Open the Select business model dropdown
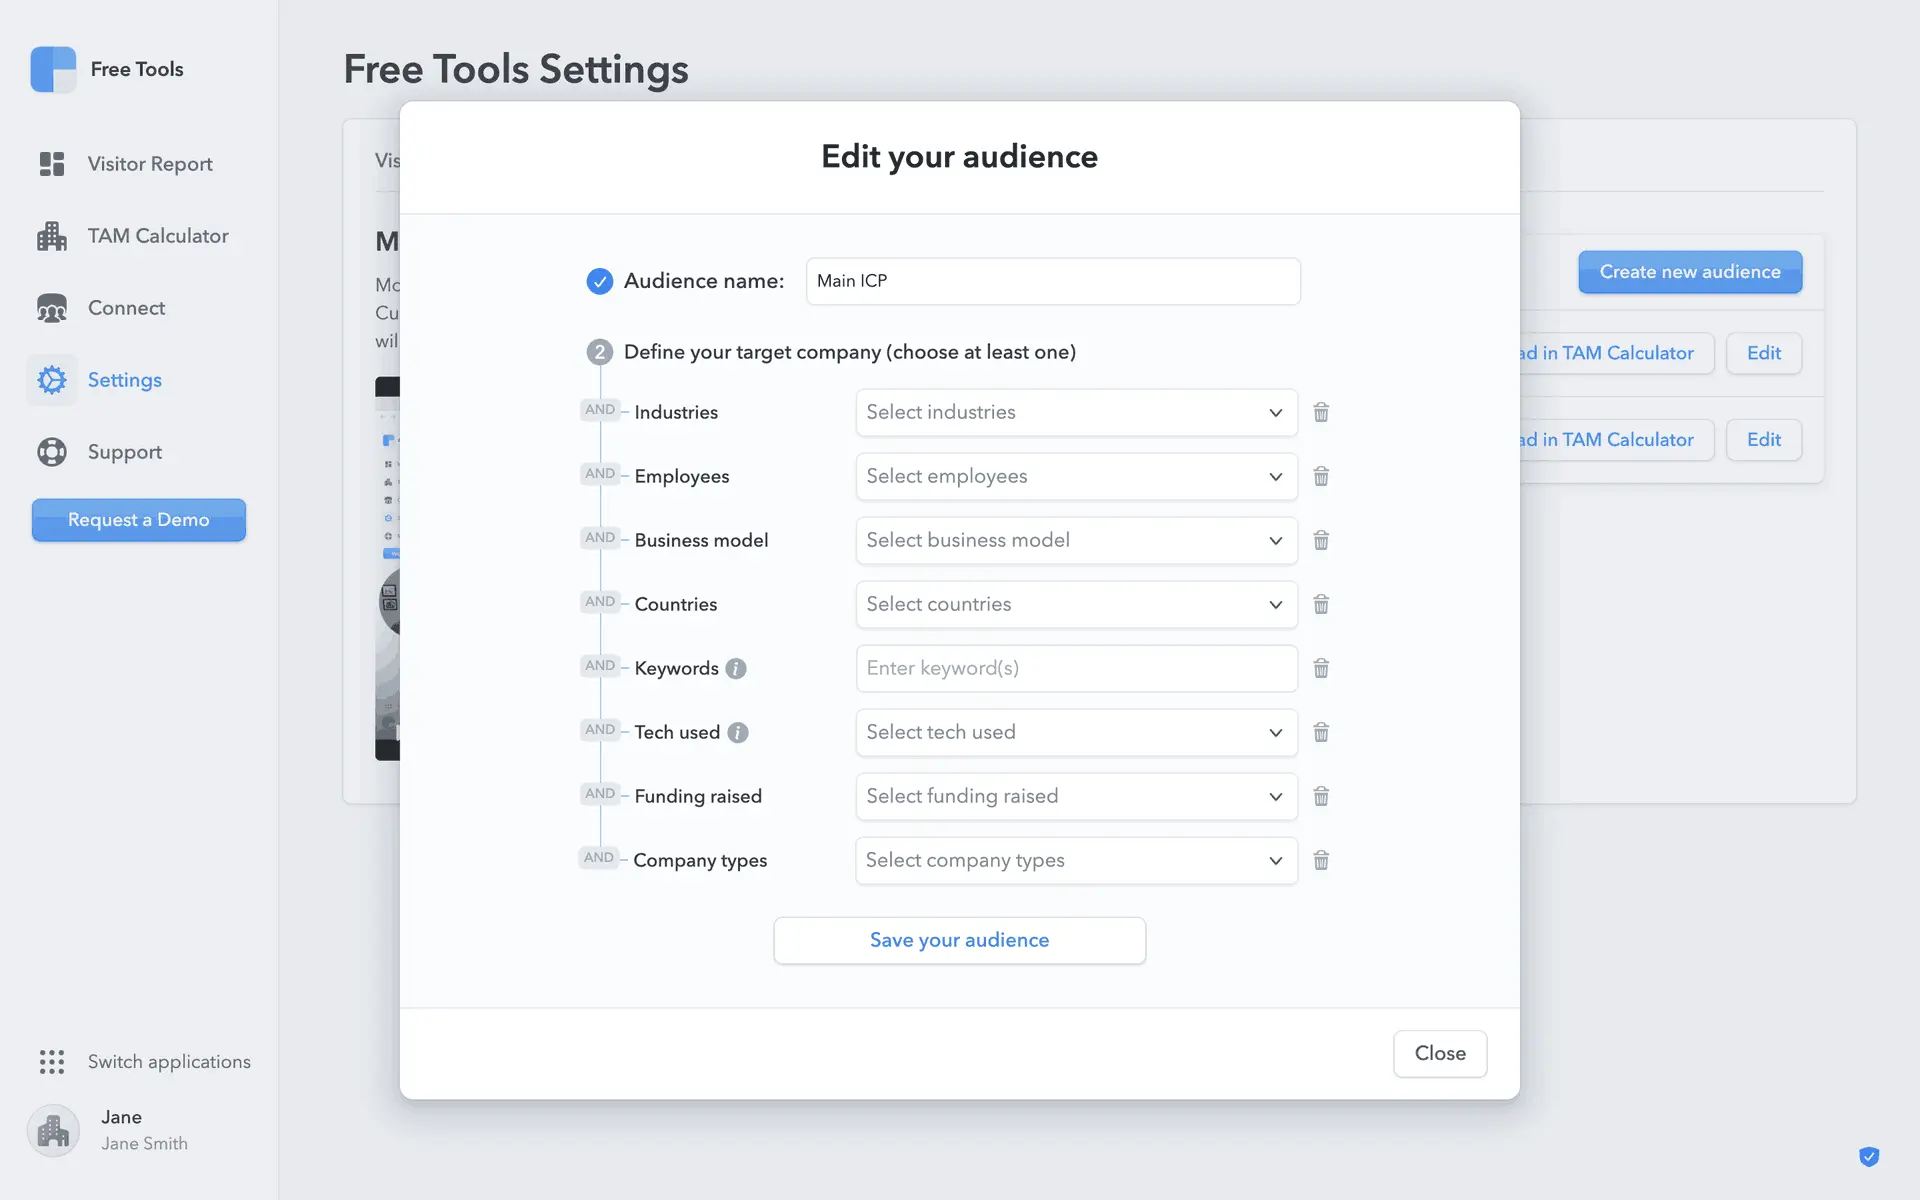Screen dimensions: 1920x1200 pyautogui.click(x=1076, y=540)
